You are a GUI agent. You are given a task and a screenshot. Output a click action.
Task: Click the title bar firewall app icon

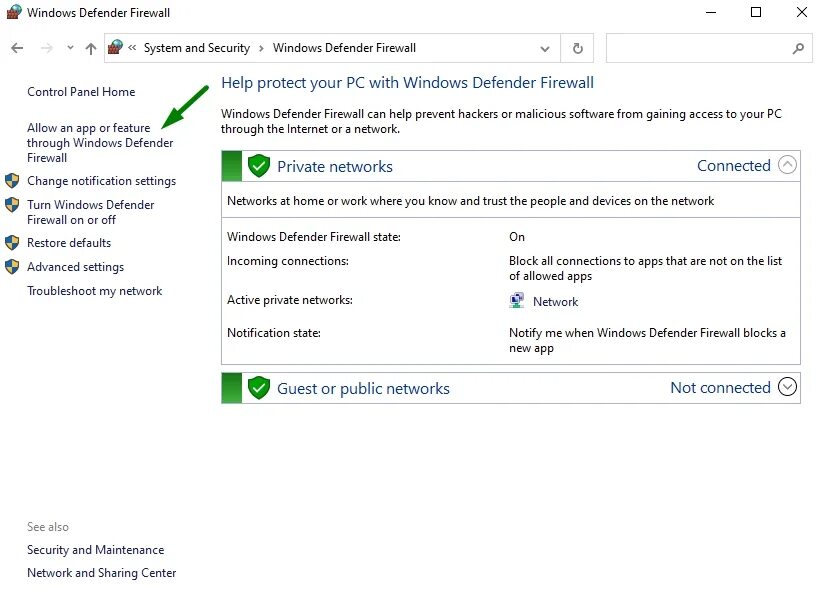tap(14, 12)
